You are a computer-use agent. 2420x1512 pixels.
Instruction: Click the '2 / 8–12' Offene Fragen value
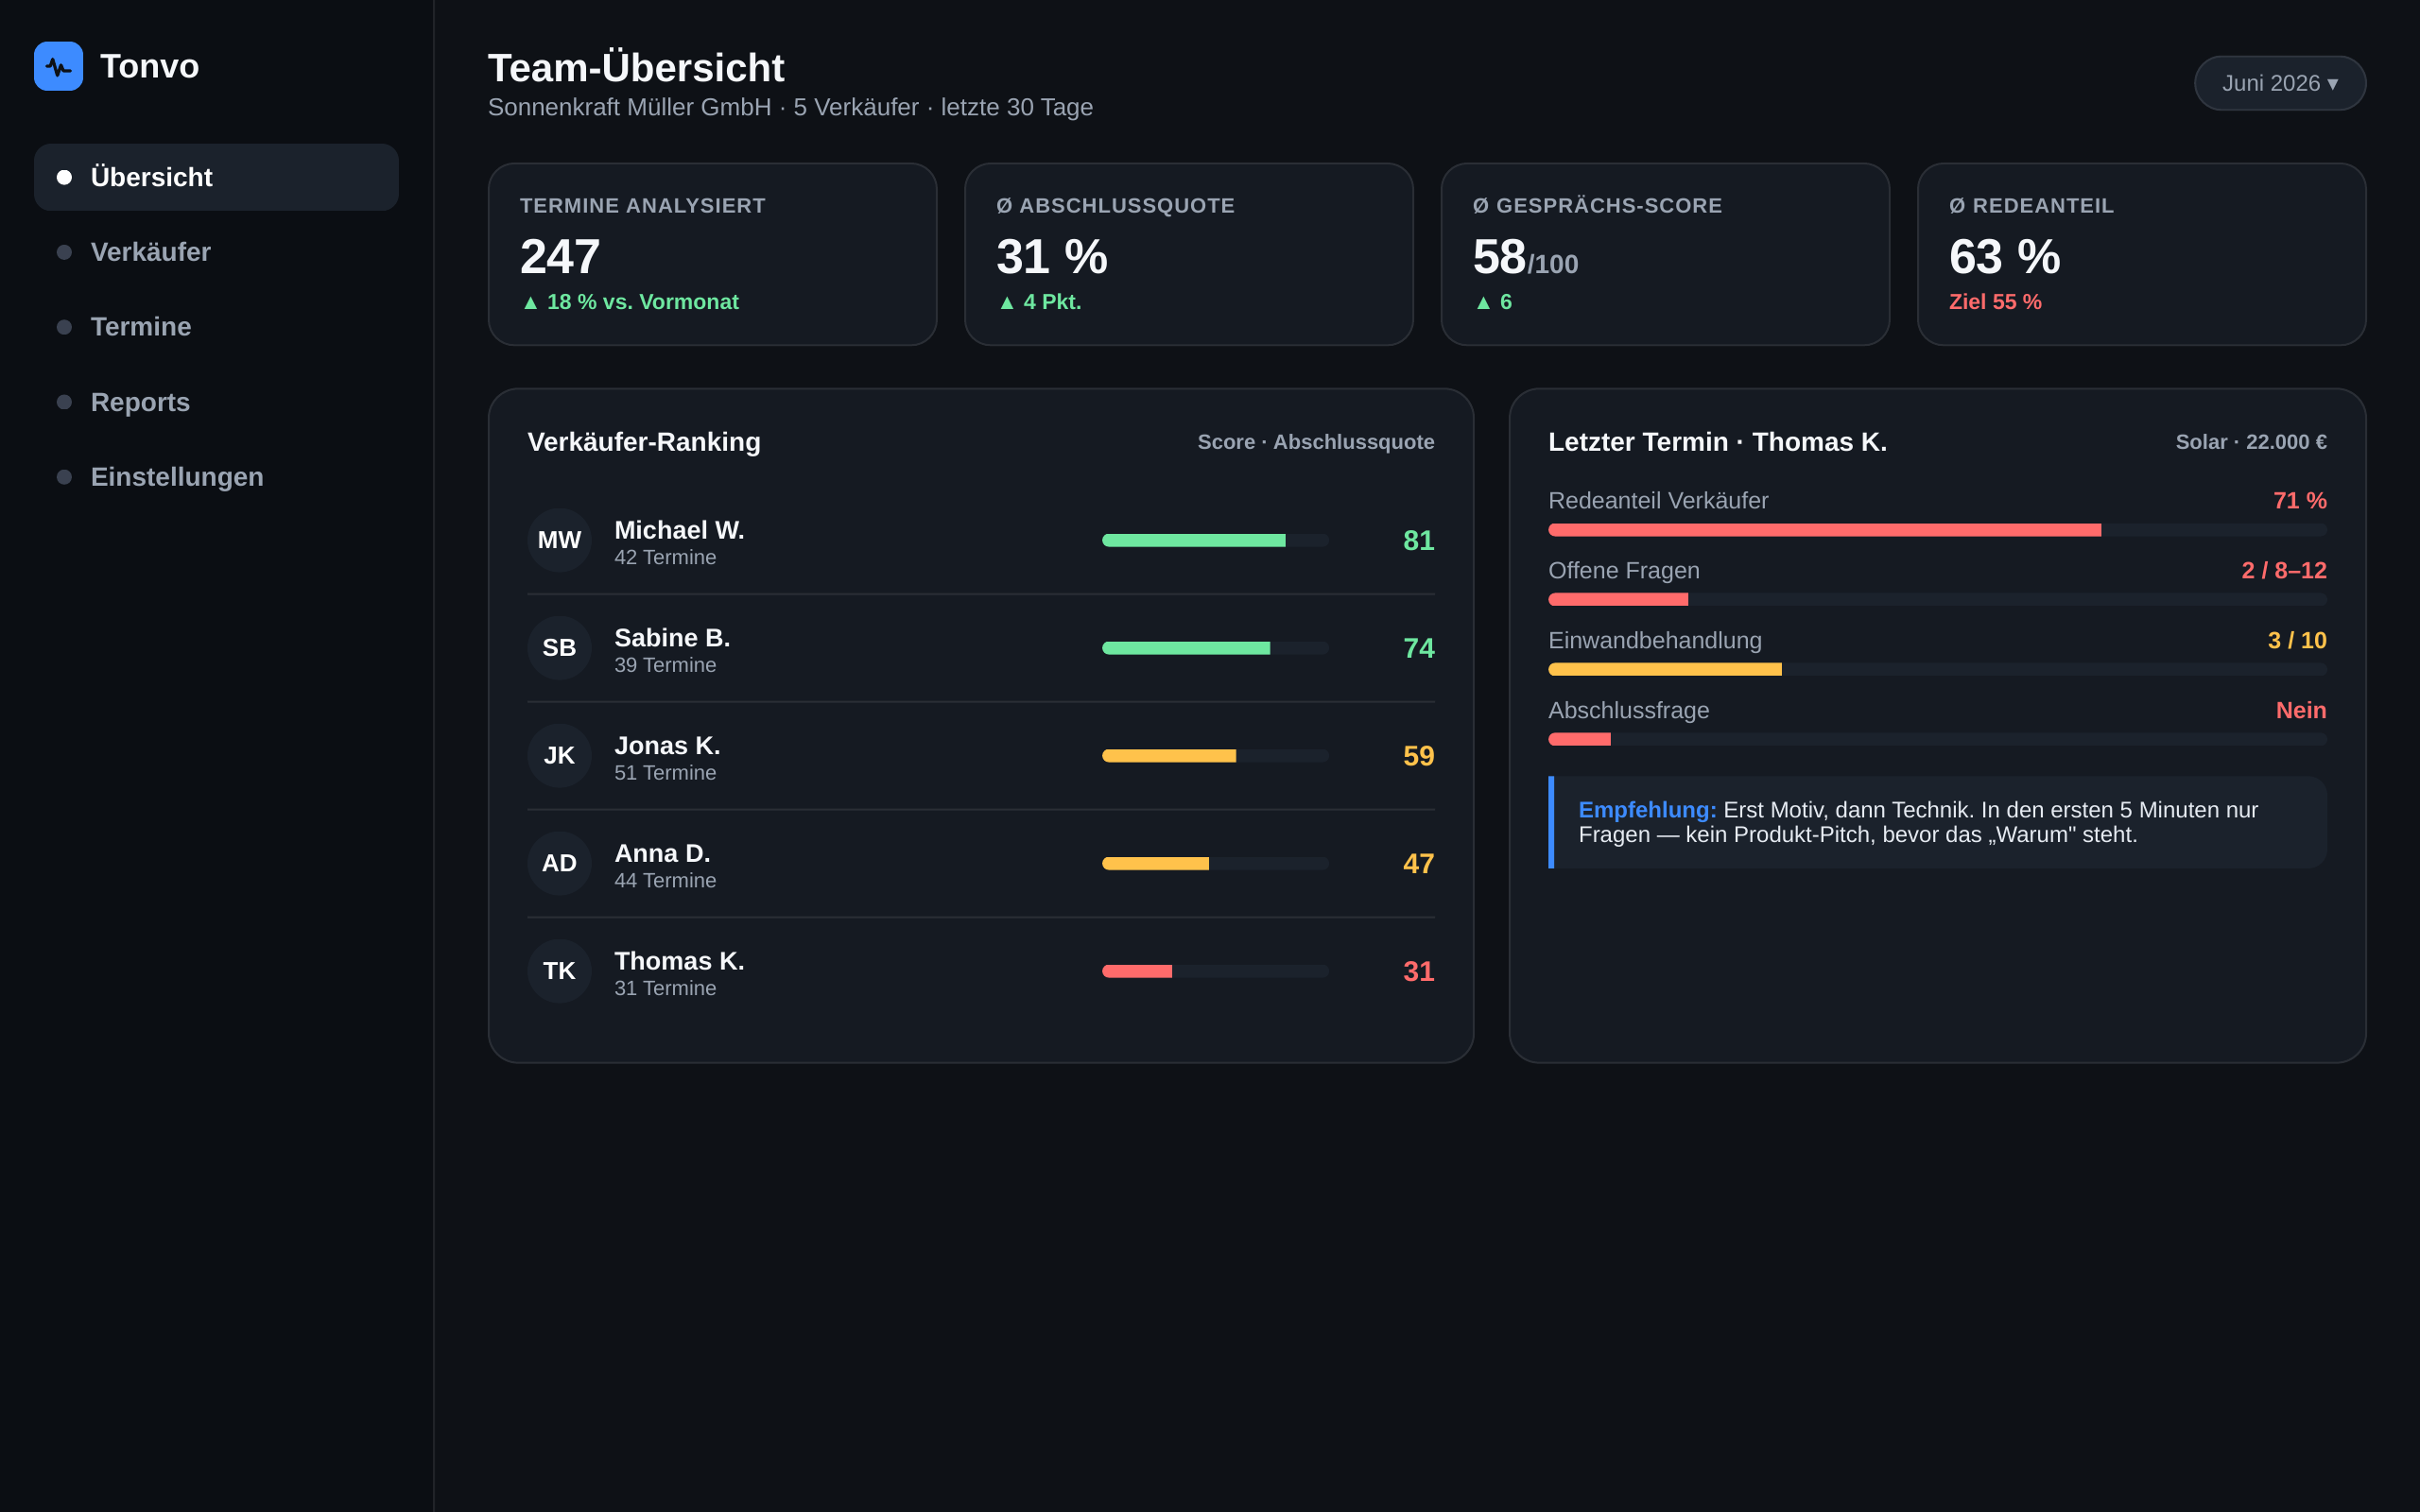click(x=2283, y=571)
